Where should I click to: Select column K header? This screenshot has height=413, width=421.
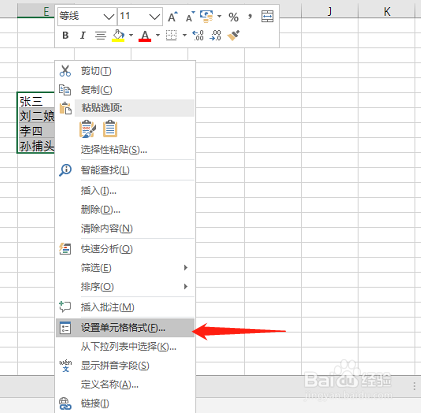click(x=387, y=12)
